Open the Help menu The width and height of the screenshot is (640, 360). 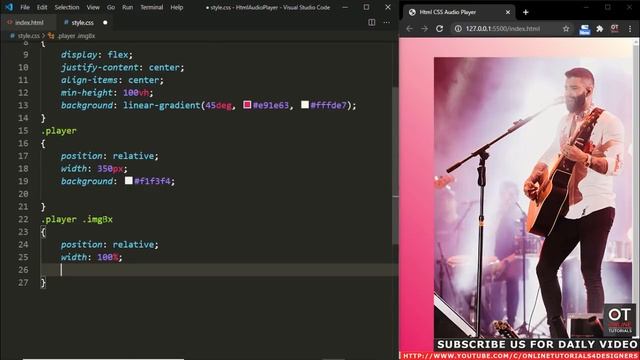177,7
